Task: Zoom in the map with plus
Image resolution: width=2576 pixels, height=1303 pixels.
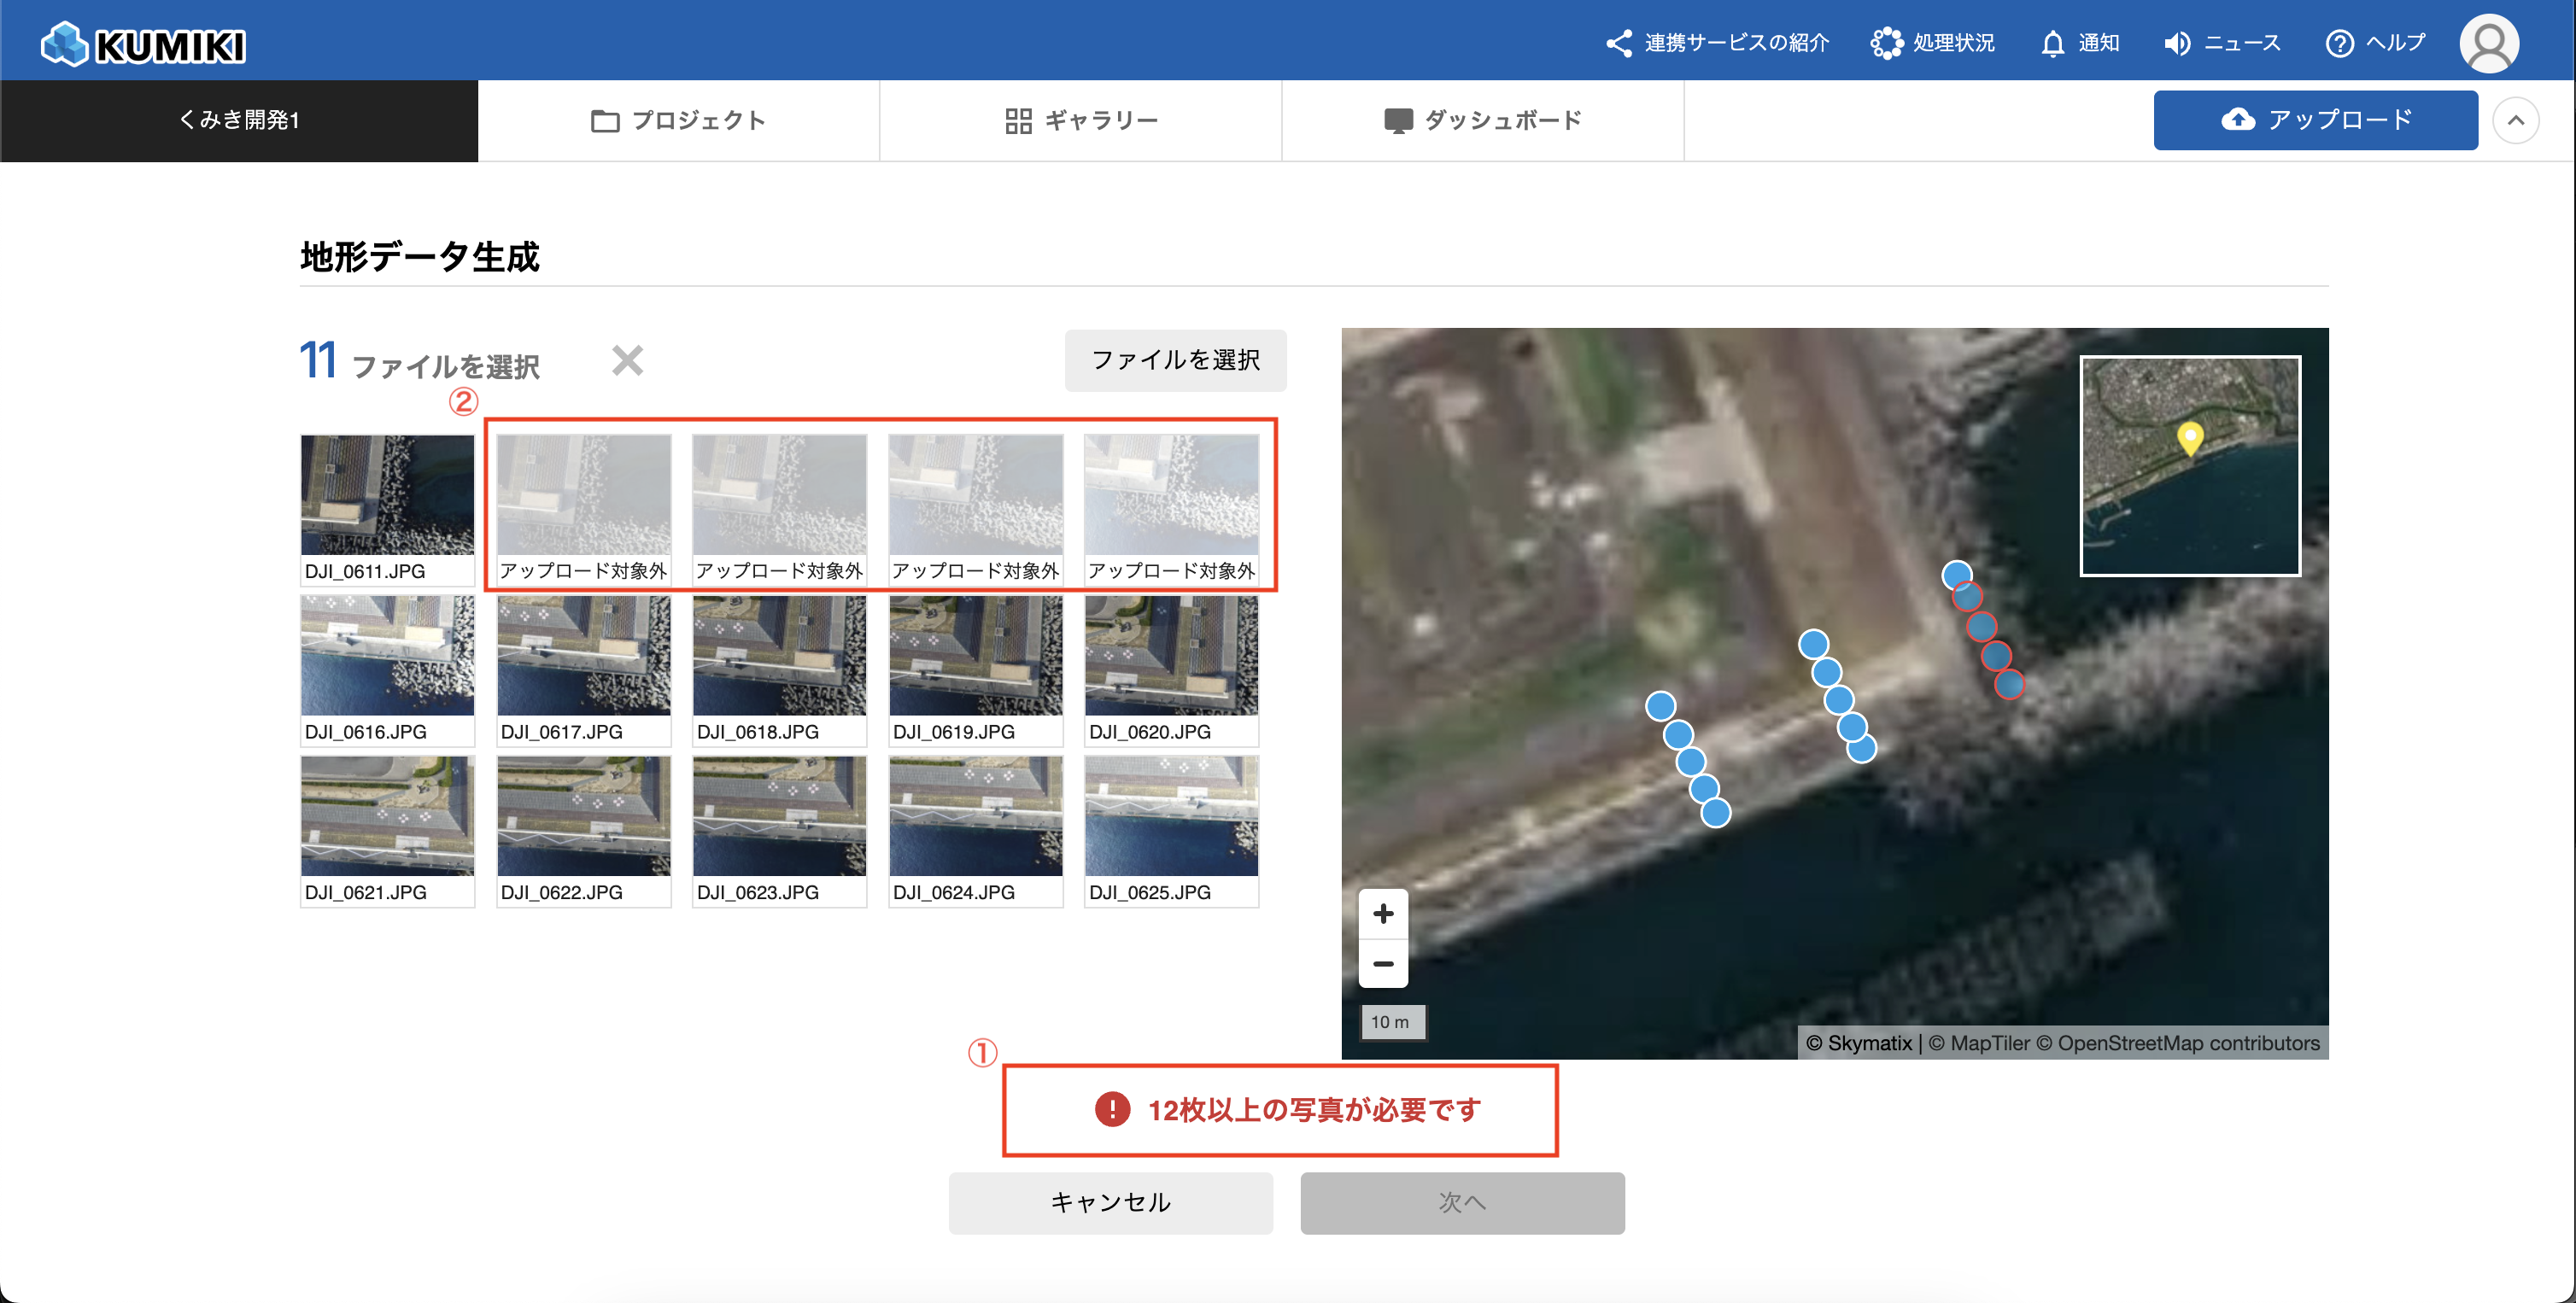Action: 1383,913
